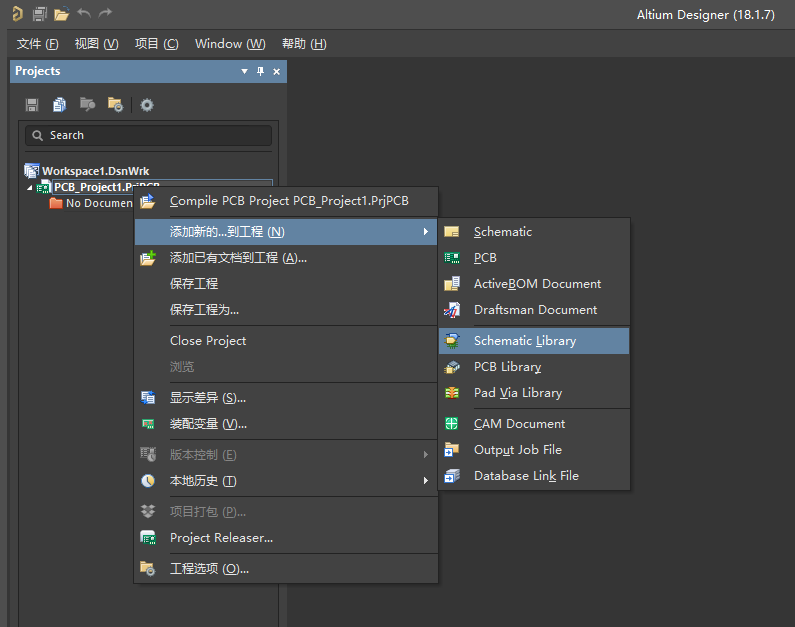Open the 文件 (F) menu
795x627 pixels.
coord(38,44)
